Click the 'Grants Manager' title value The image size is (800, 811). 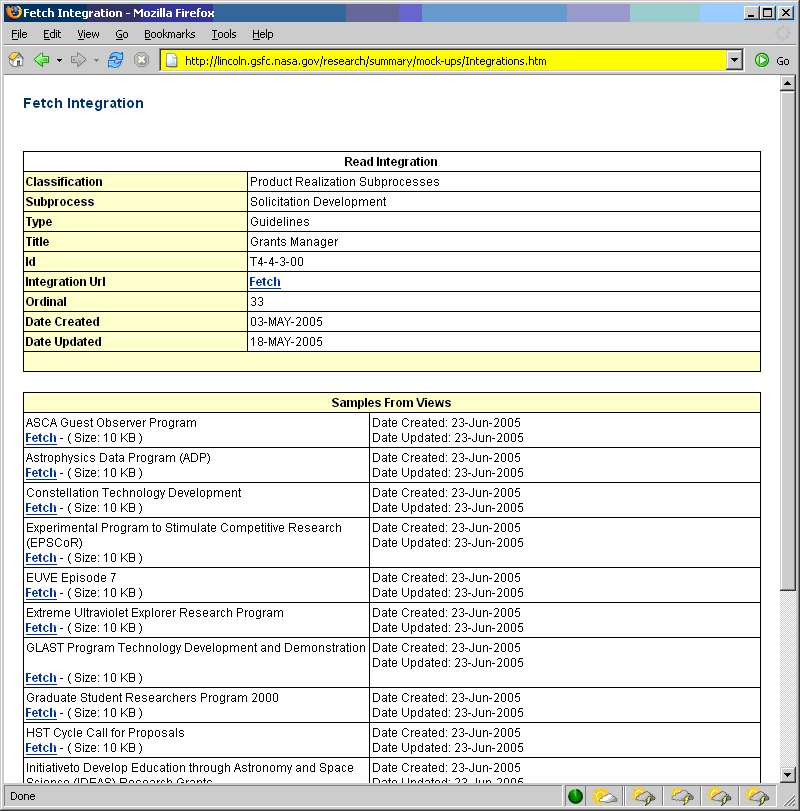[294, 242]
